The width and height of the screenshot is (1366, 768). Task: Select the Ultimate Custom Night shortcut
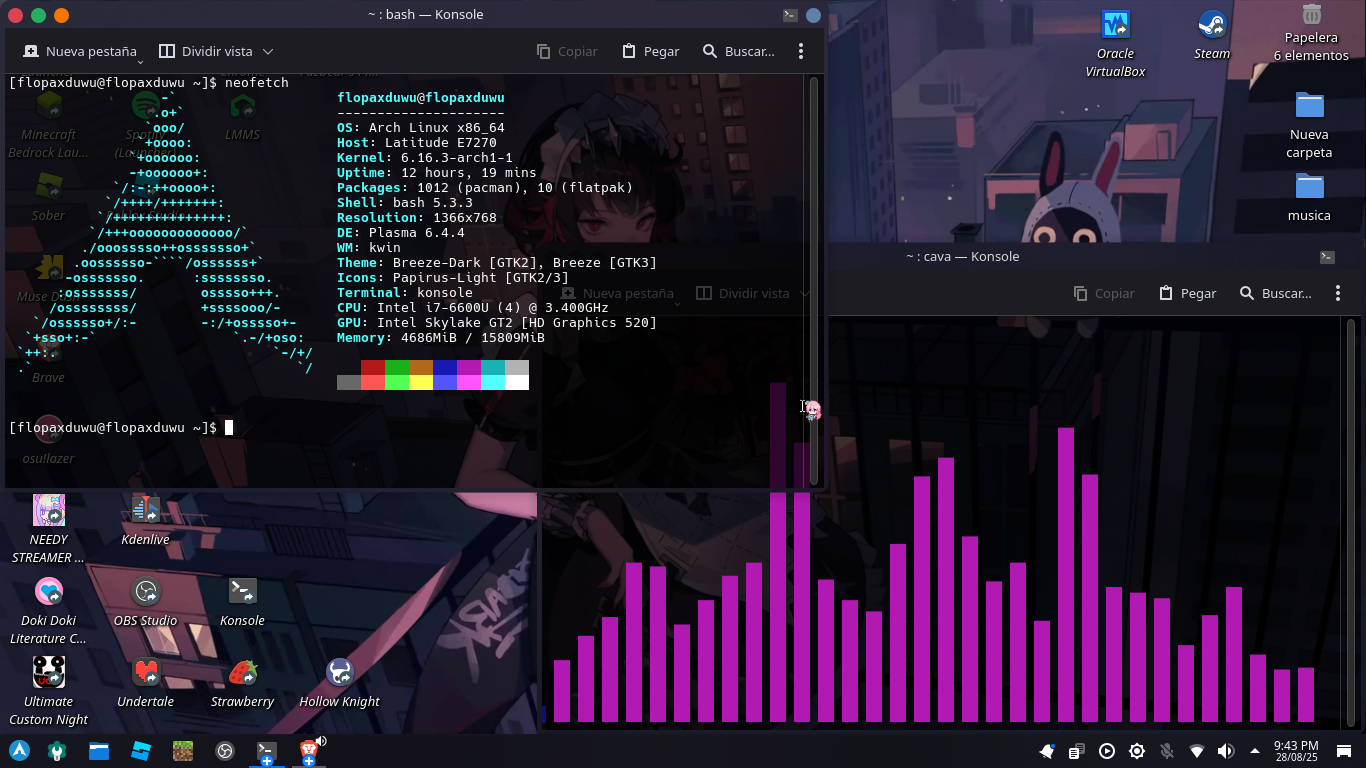48,691
